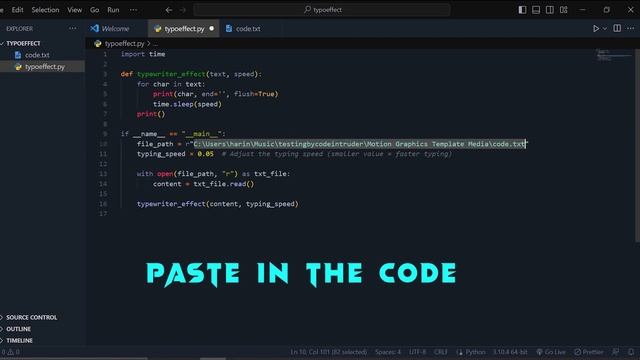Open errors and warnings count in status bar
This screenshot has height=360, width=640.
point(11,352)
